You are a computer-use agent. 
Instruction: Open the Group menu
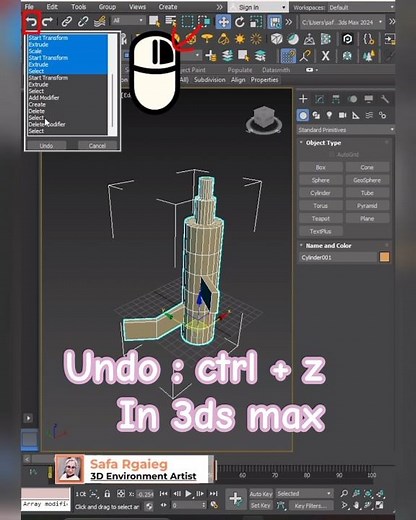tap(107, 7)
